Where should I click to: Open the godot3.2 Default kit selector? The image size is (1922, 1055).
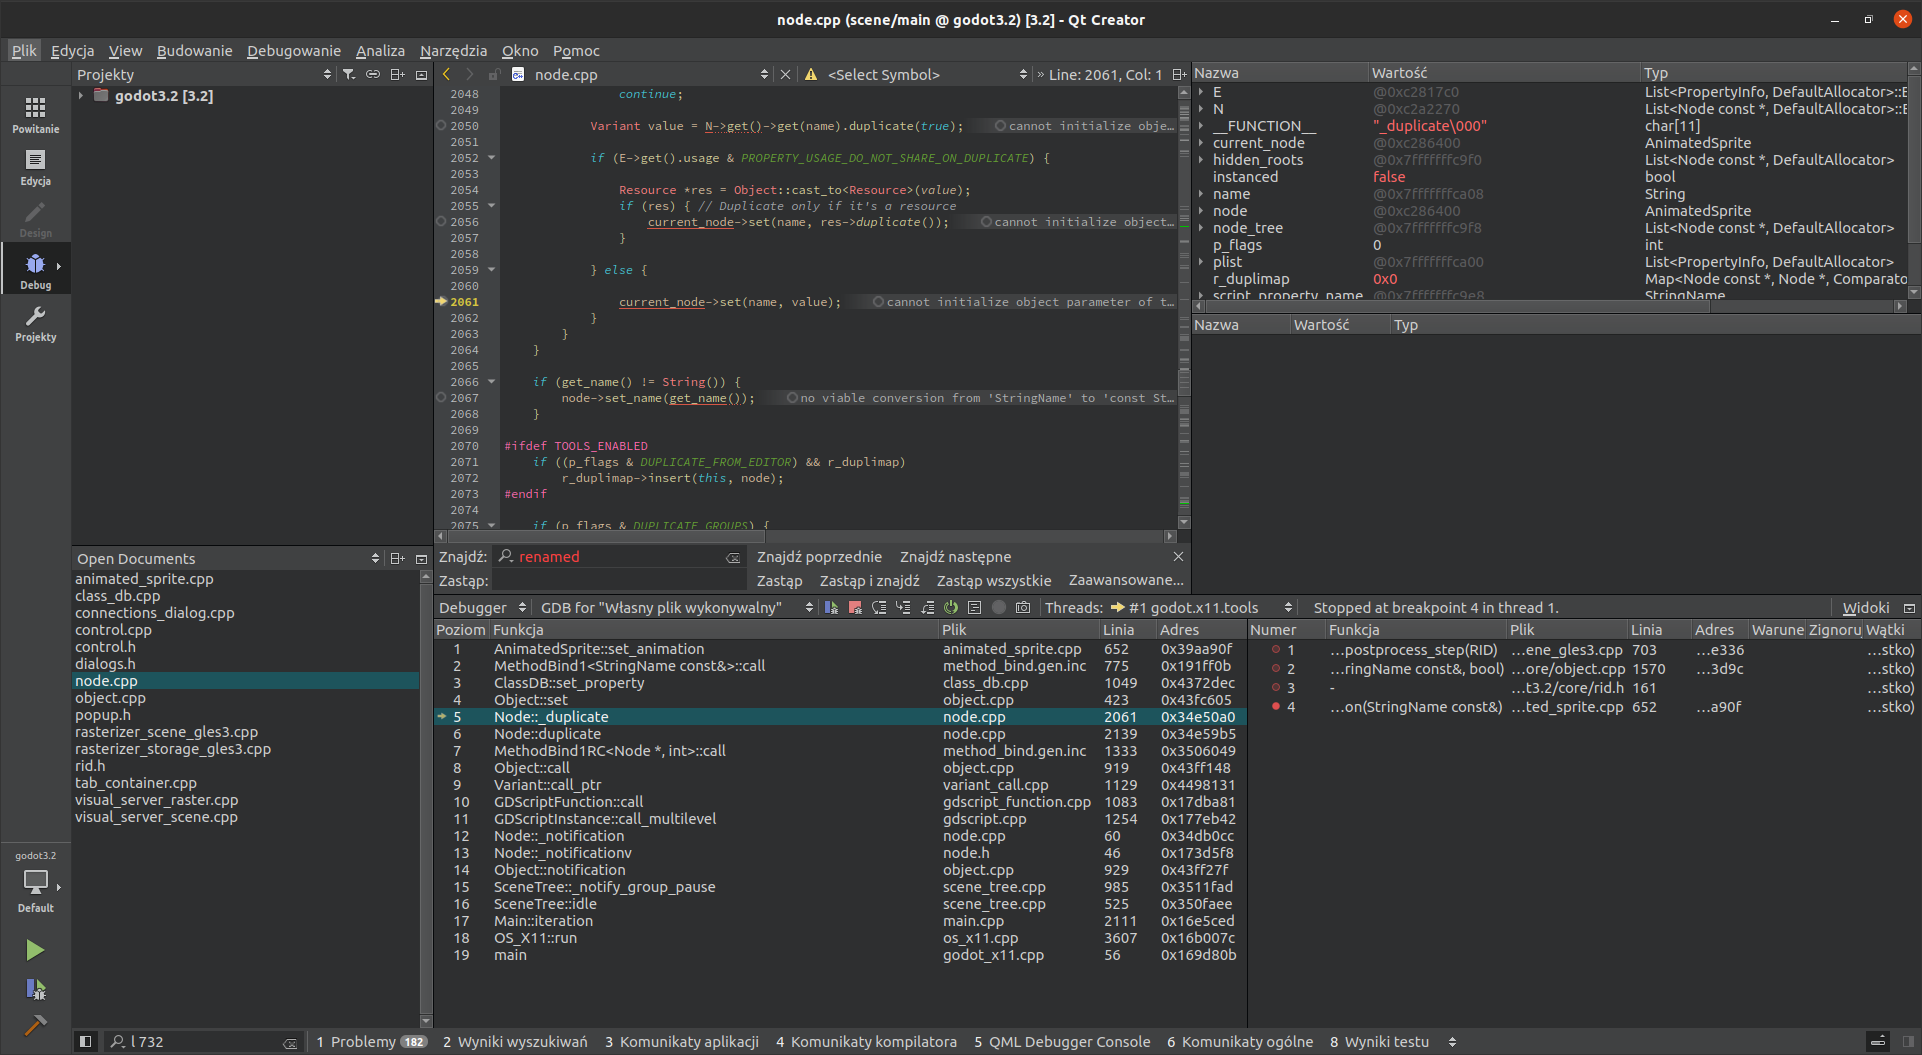click(x=35, y=883)
